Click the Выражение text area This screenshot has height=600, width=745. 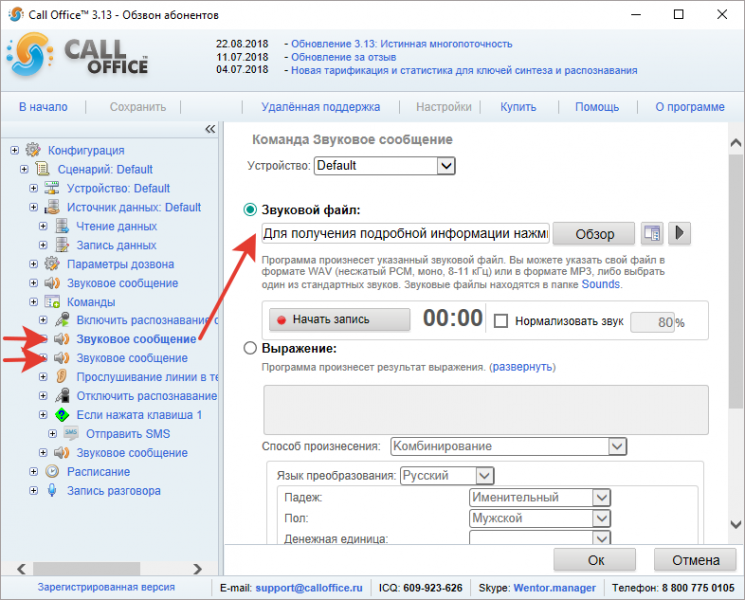pos(486,410)
